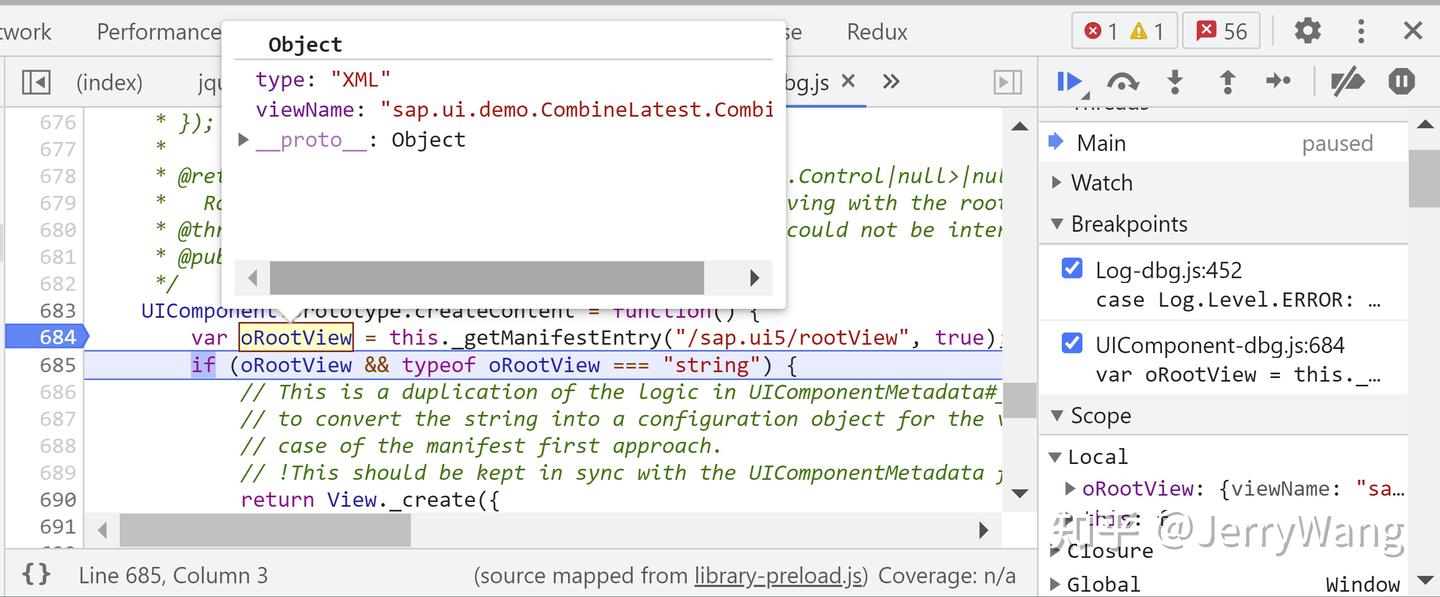Open the Performance panel tab
Screen dimensions: 1440x597
(158, 31)
